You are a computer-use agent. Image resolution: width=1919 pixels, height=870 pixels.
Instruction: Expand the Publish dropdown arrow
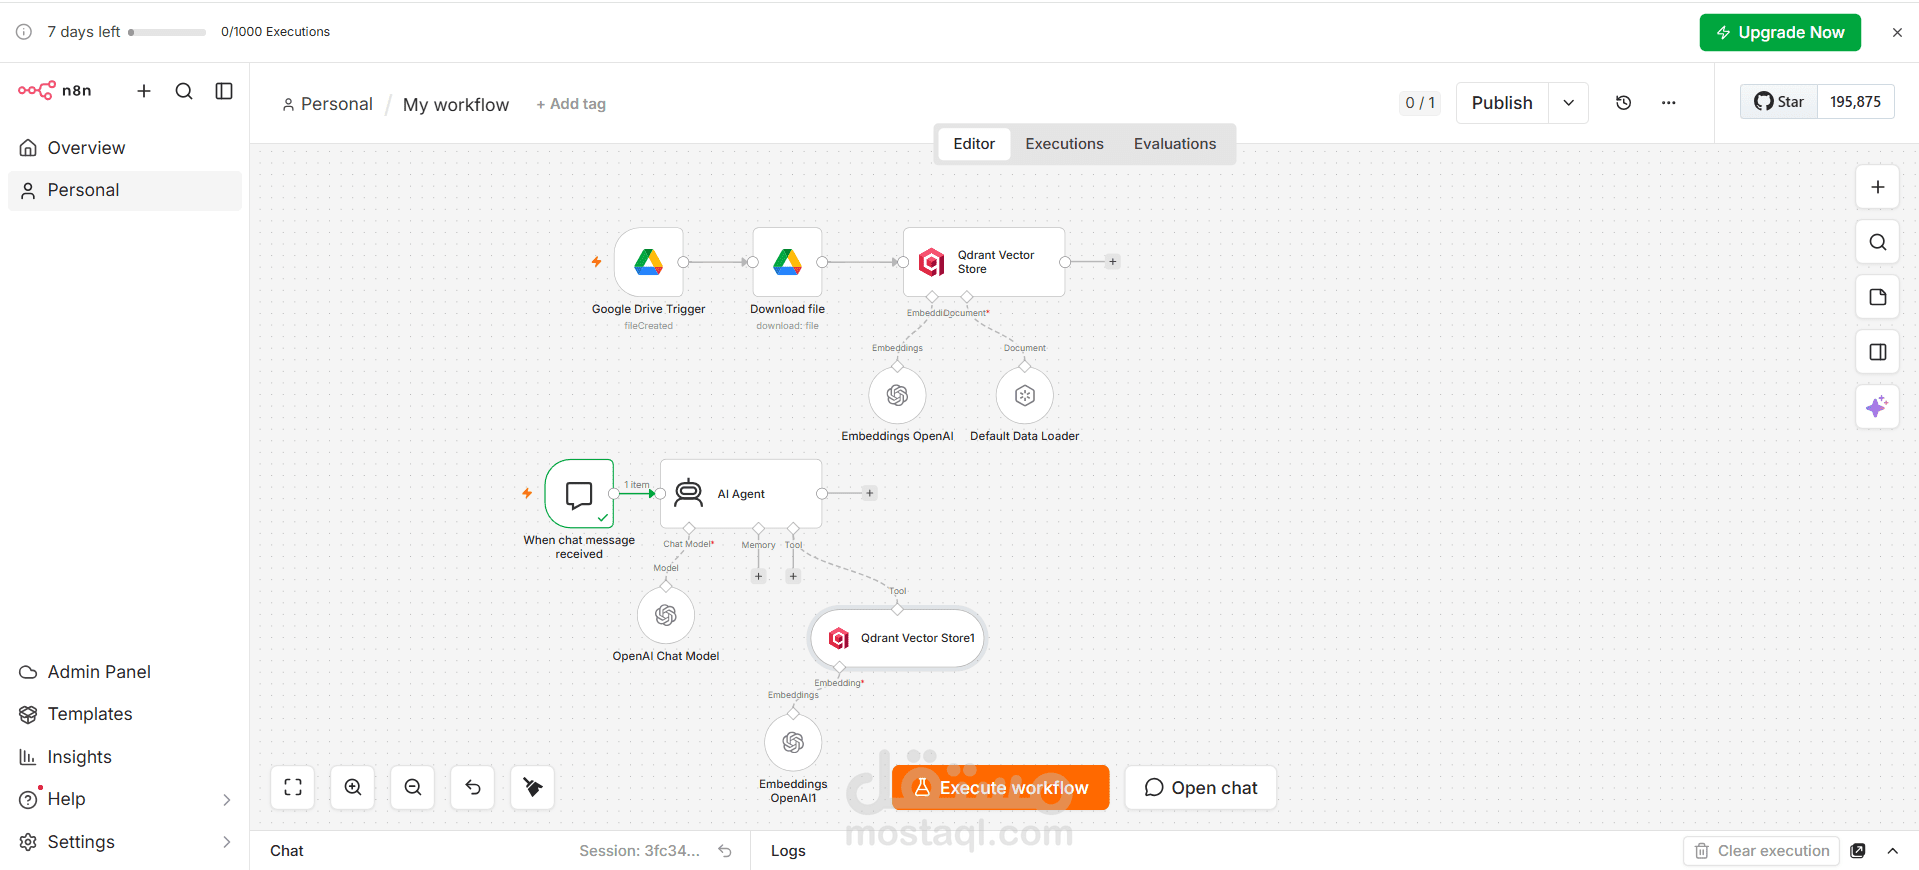(x=1569, y=103)
